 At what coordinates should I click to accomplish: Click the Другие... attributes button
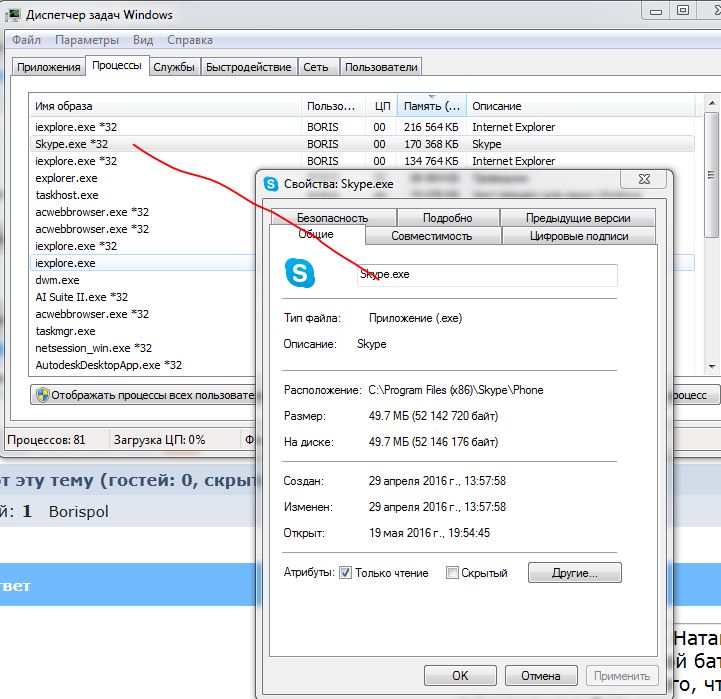(575, 573)
